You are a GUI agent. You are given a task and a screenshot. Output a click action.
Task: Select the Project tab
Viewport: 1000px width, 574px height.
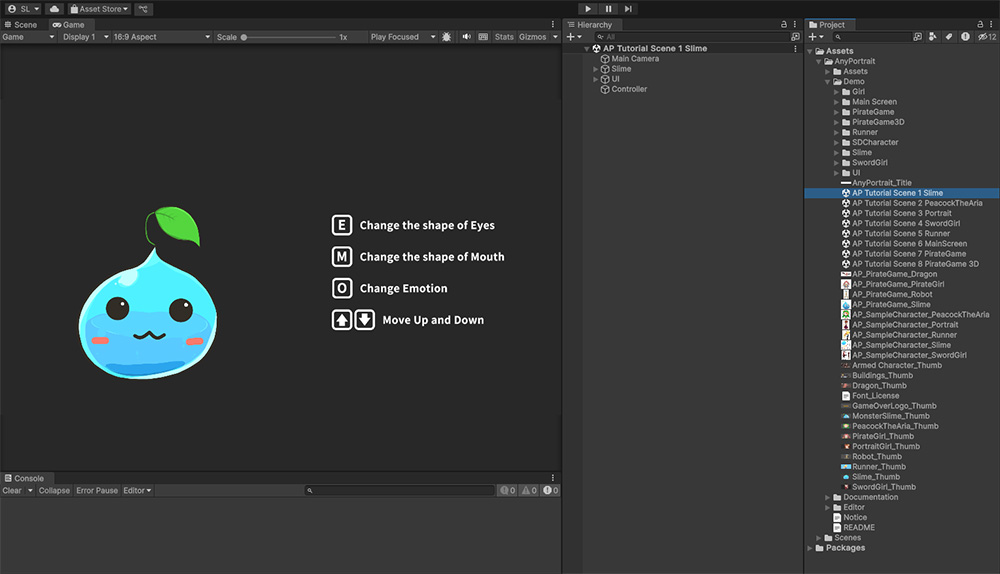[x=827, y=25]
